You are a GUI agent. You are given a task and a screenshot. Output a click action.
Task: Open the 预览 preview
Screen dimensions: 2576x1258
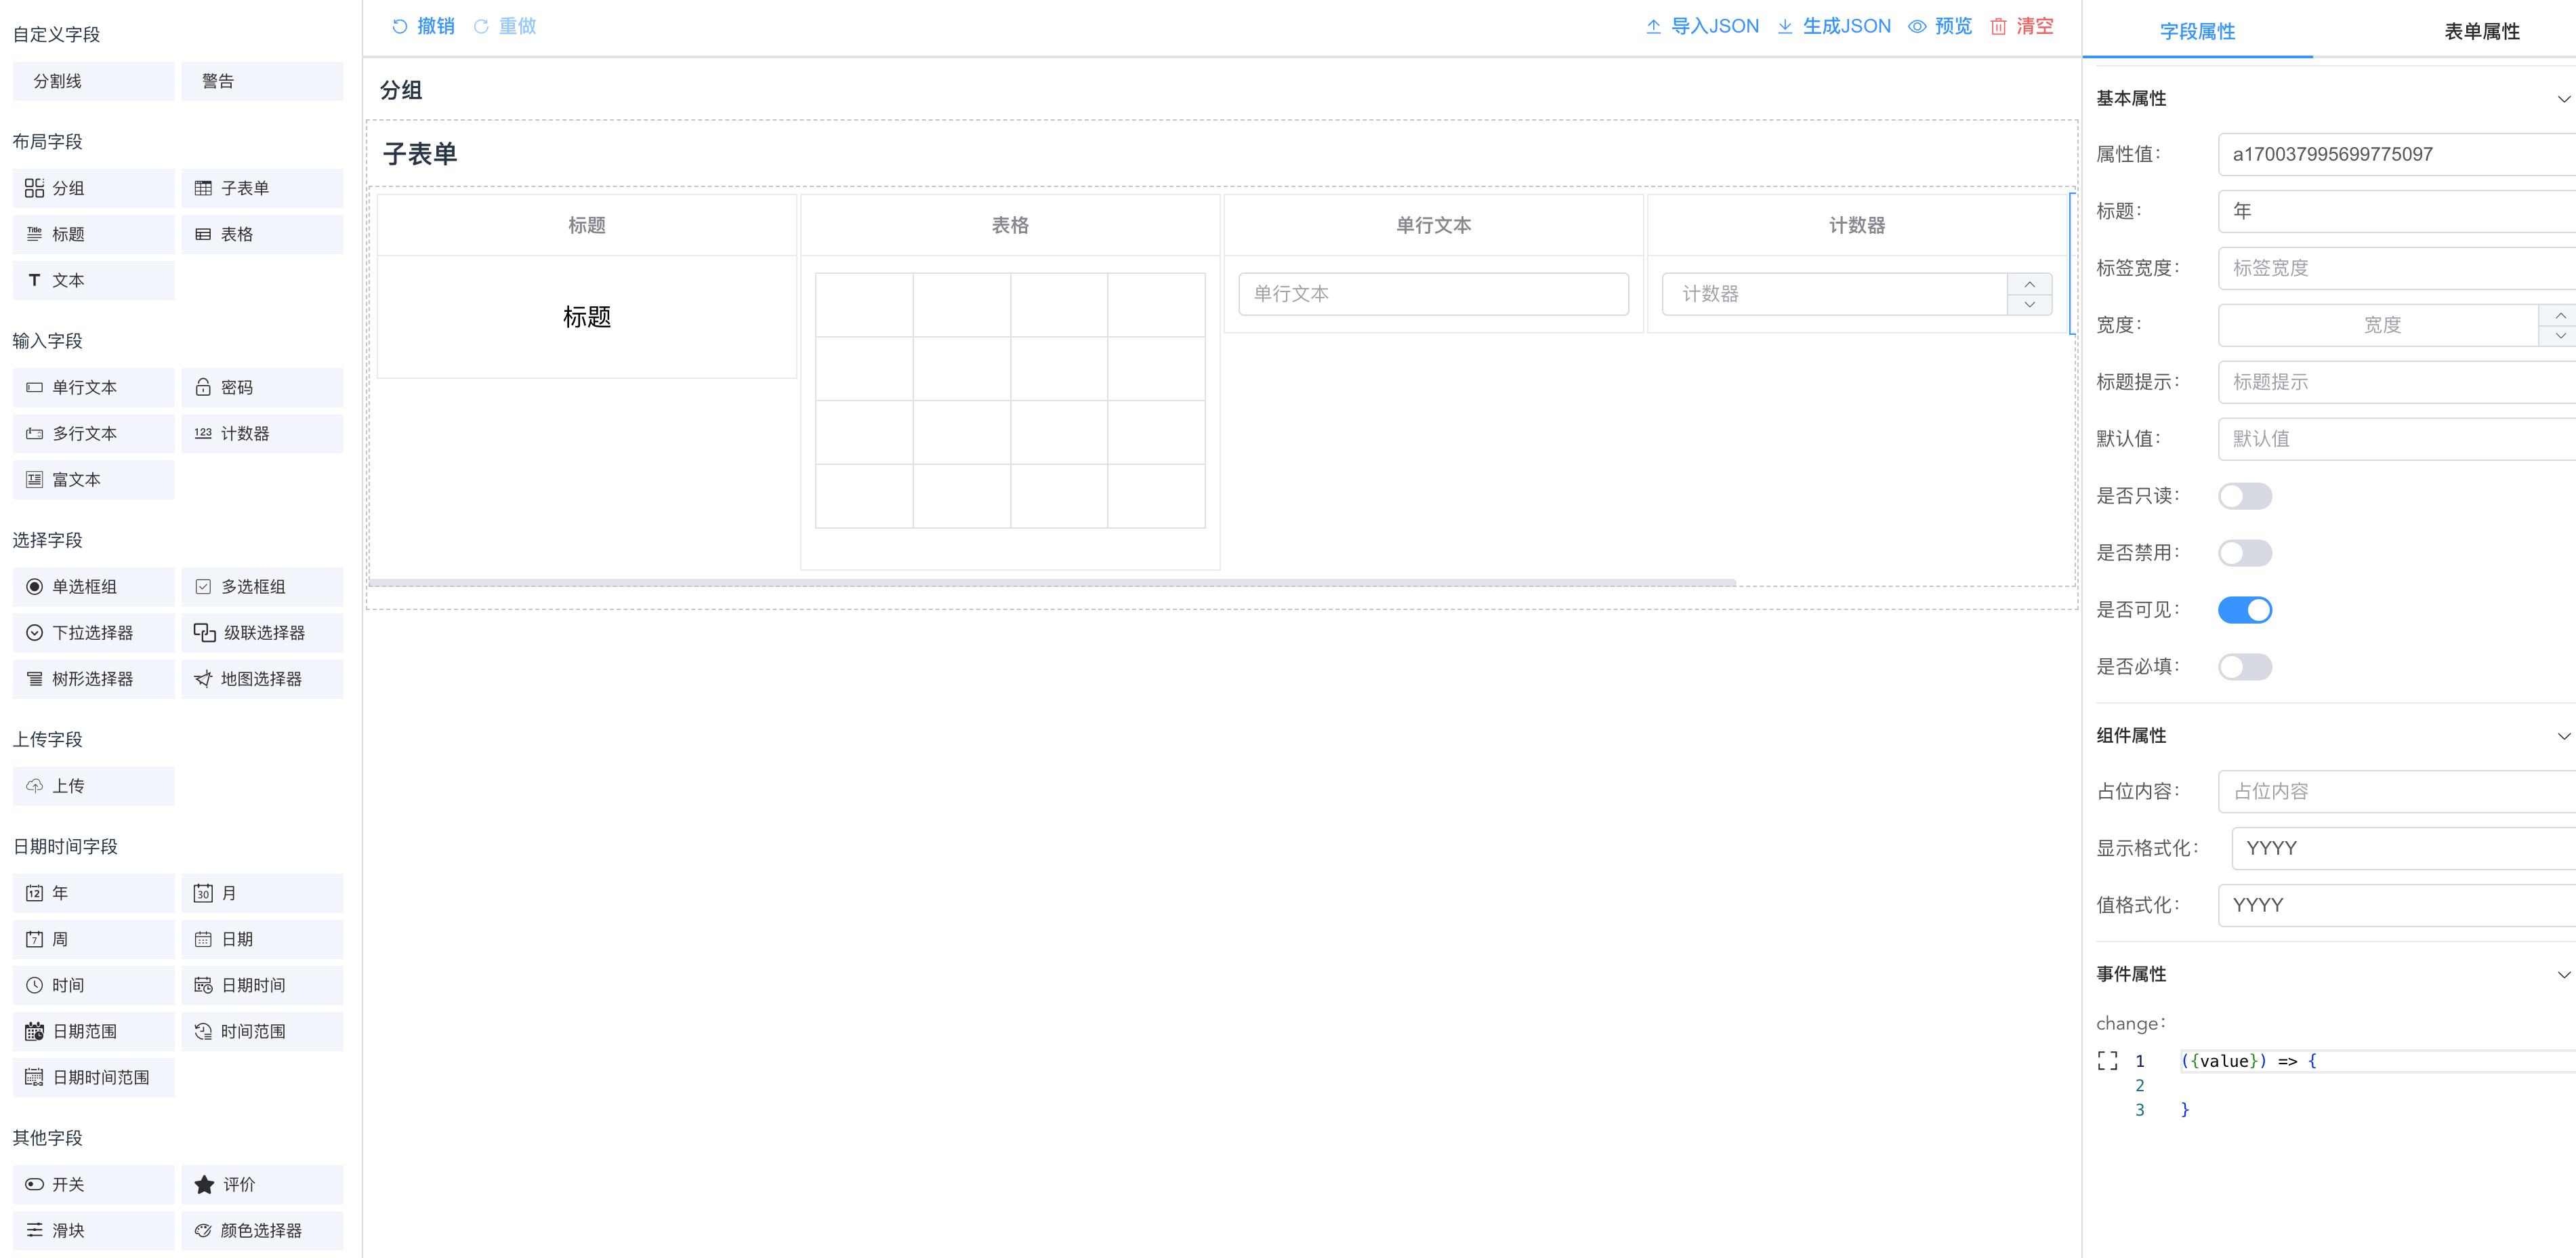1940,26
